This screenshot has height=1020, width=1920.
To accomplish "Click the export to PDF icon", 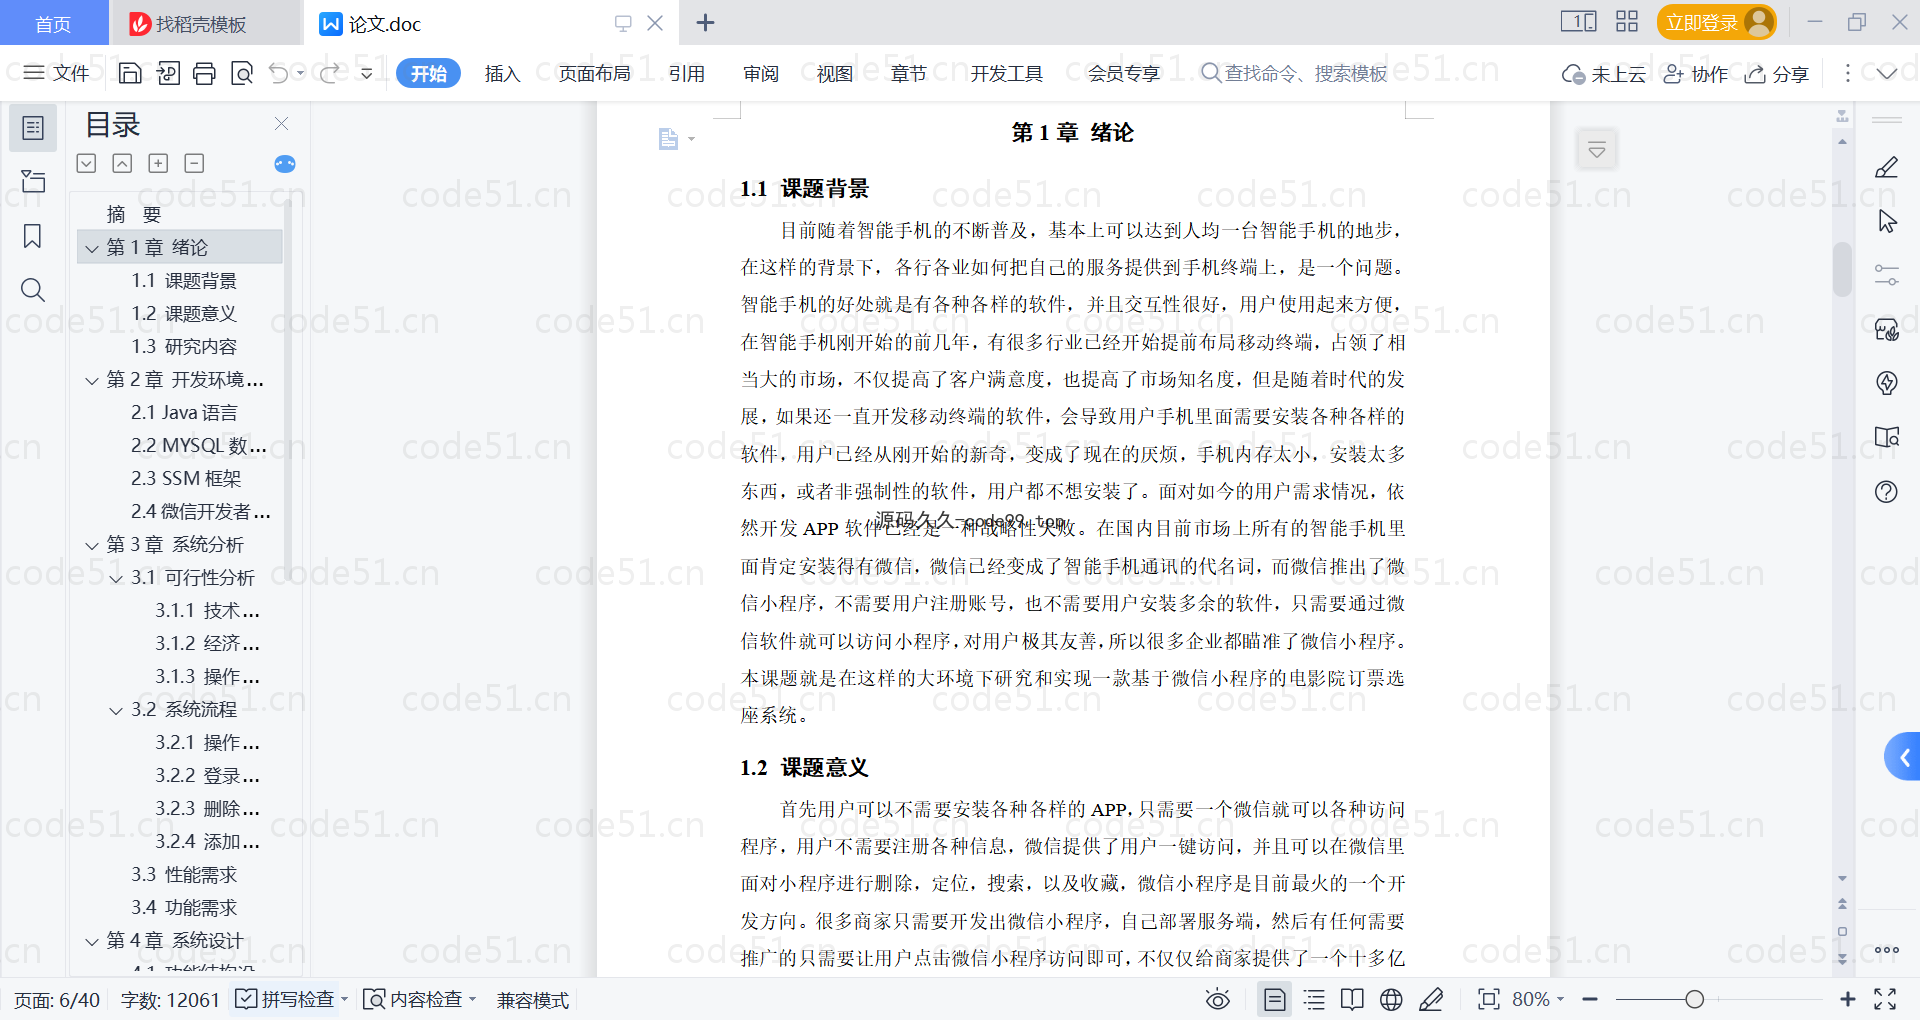I will point(168,73).
